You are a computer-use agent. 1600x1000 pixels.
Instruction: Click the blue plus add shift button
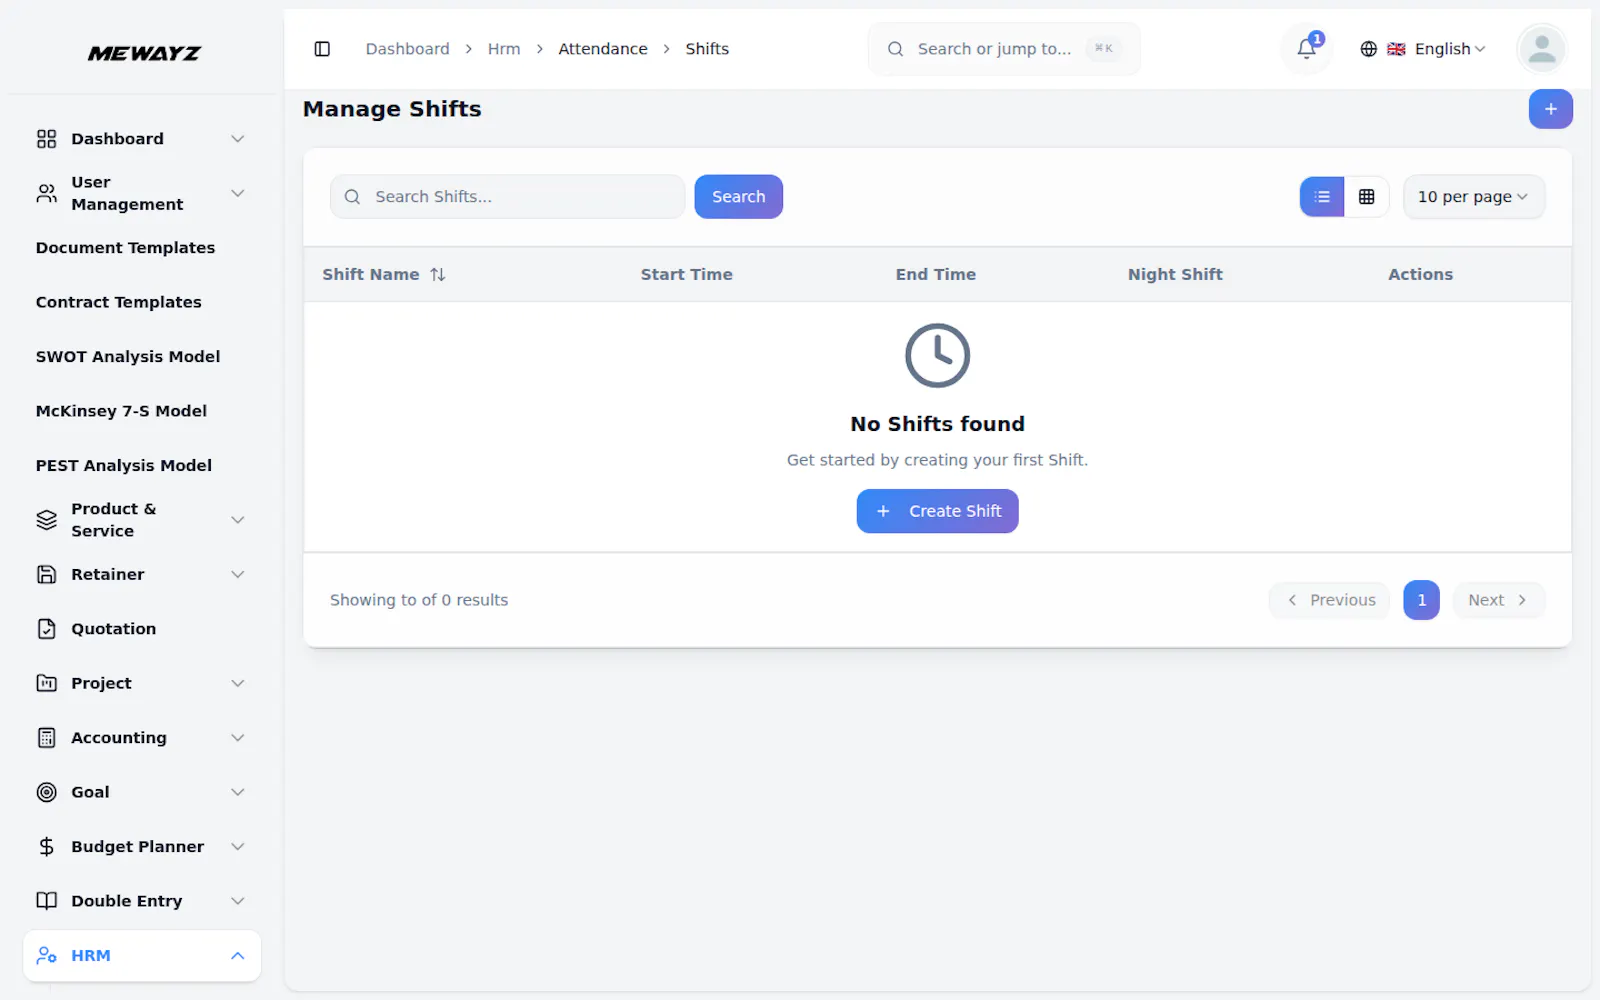(x=1550, y=109)
